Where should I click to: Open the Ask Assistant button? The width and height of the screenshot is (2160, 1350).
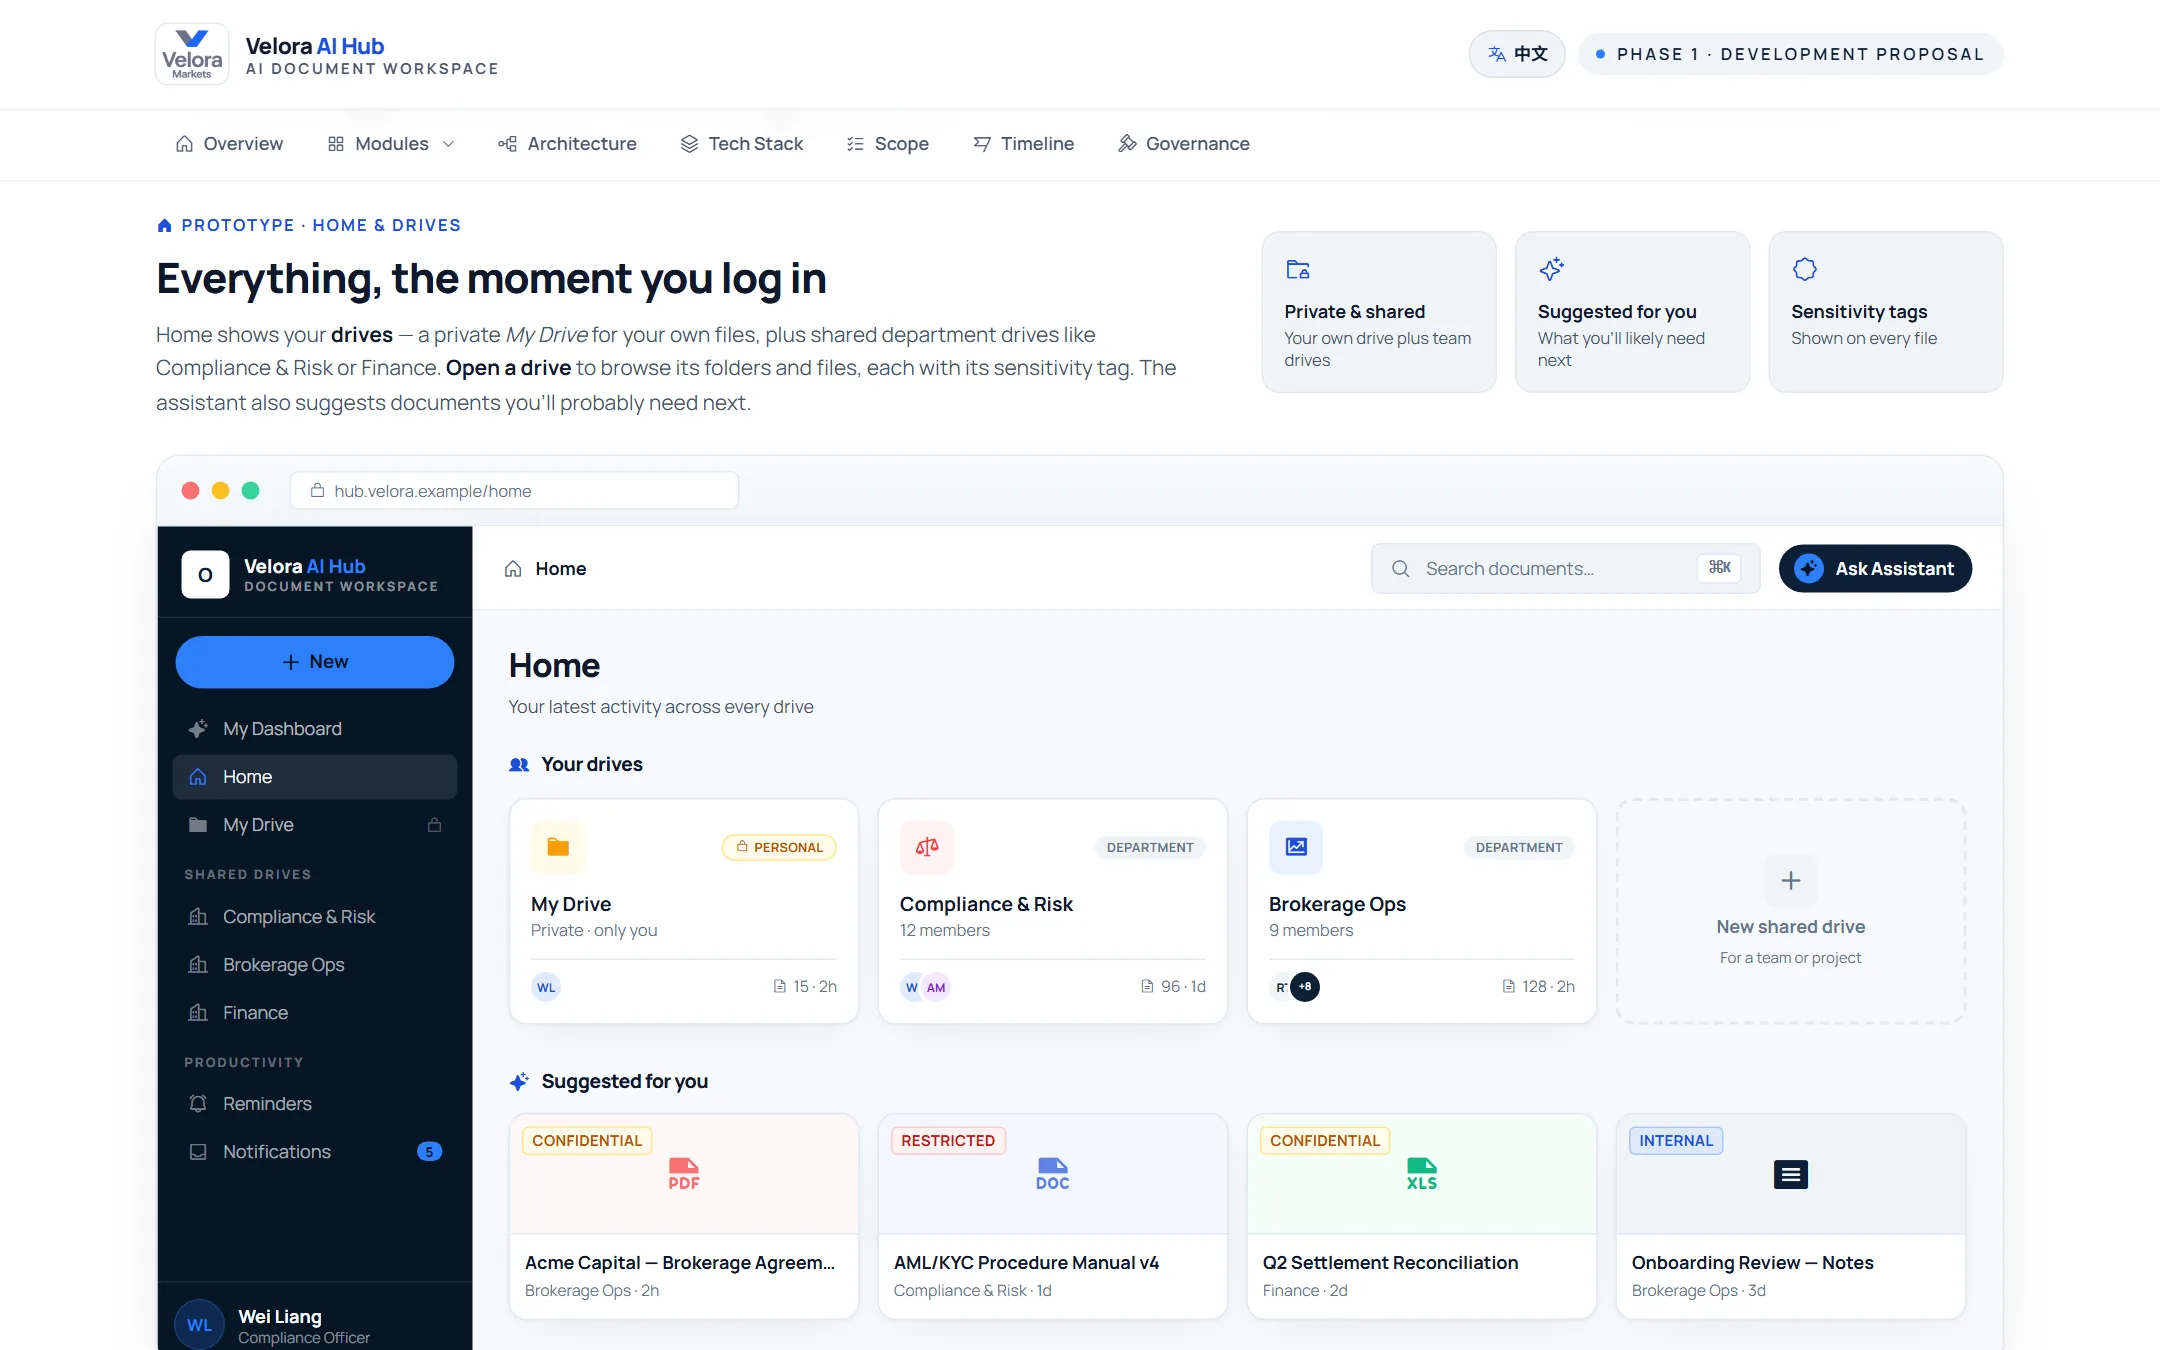click(1875, 569)
